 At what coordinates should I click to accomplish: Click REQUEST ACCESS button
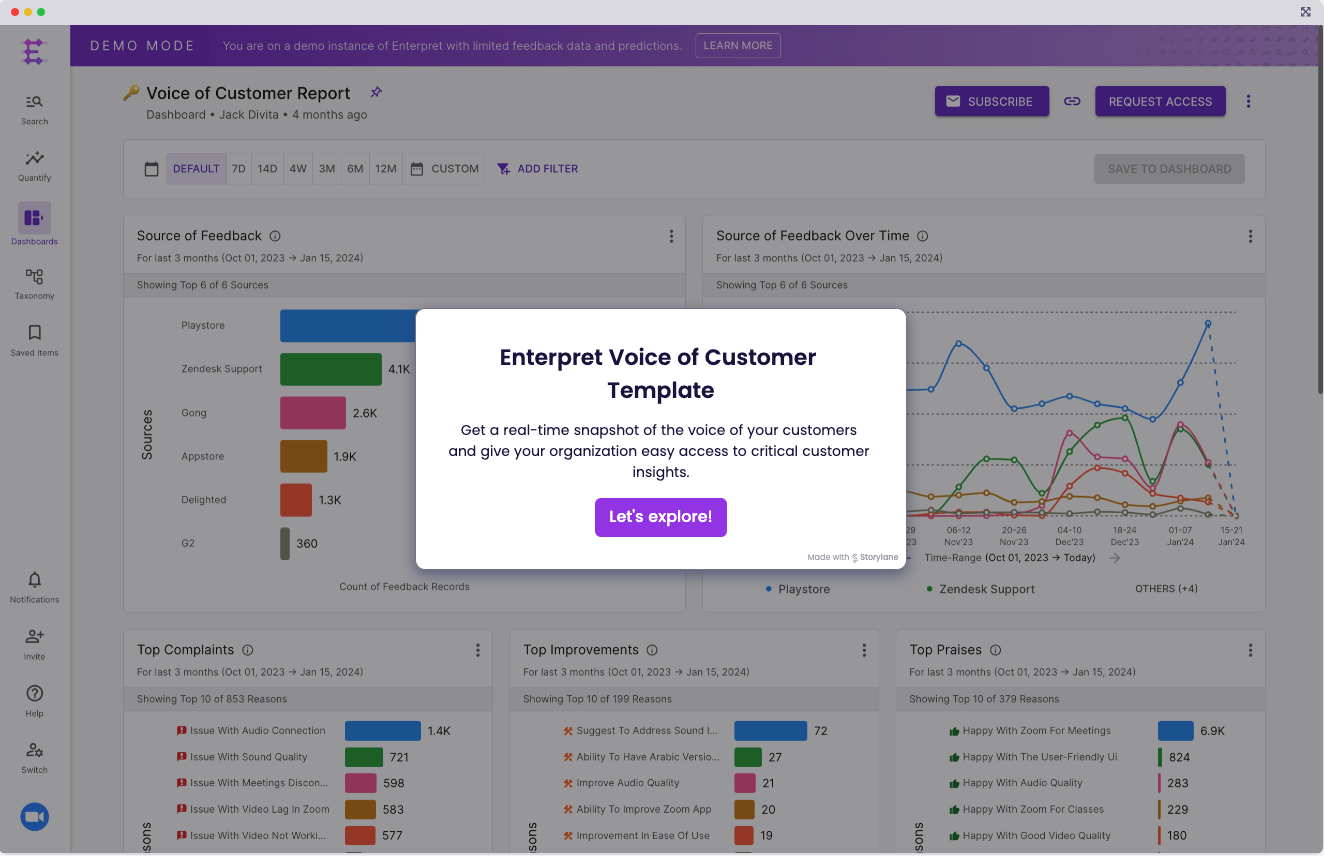[1160, 101]
